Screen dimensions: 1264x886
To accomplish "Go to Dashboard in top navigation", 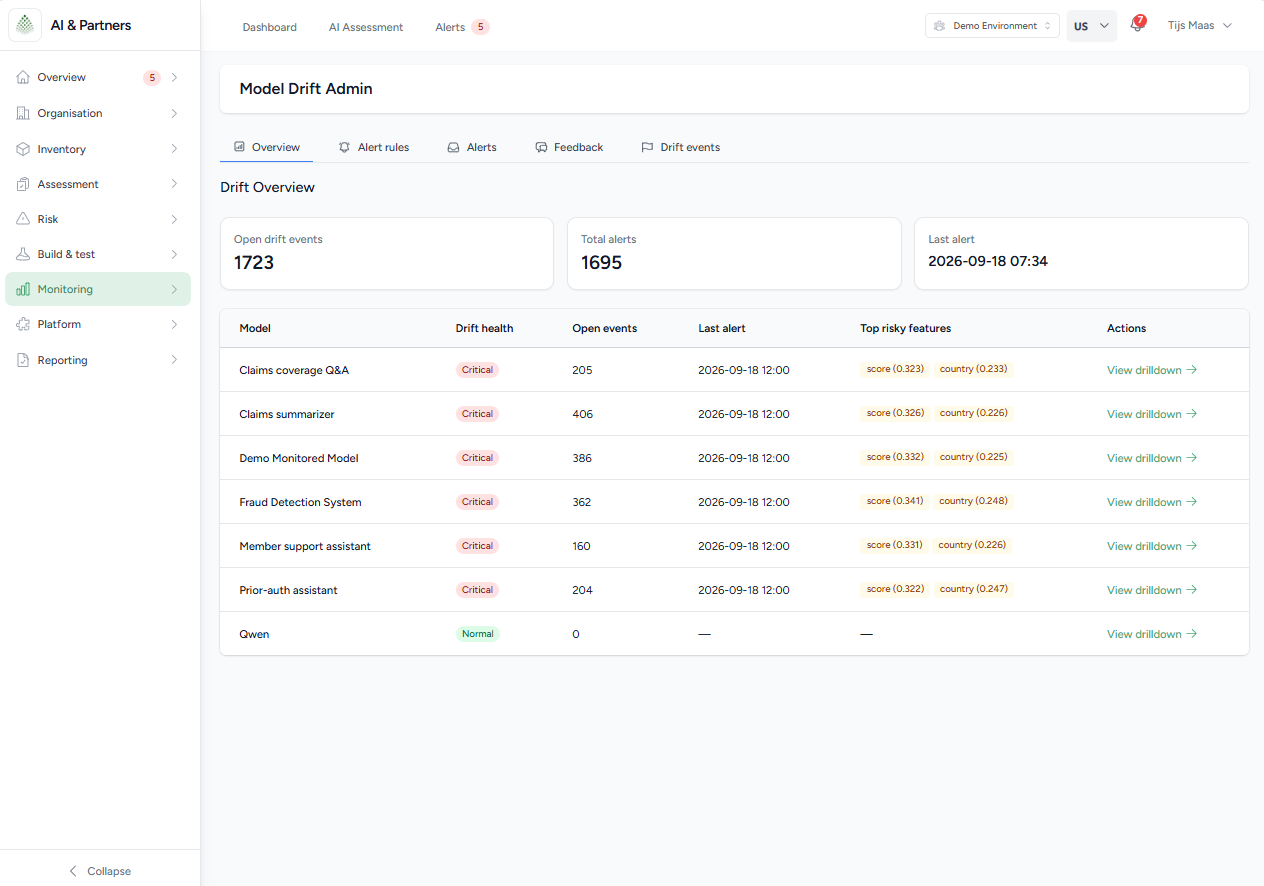I will (270, 27).
